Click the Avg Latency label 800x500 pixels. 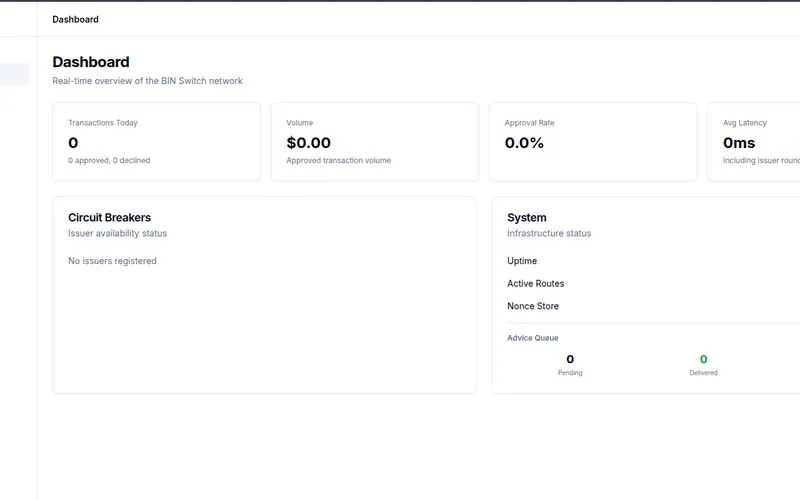pyautogui.click(x=745, y=123)
